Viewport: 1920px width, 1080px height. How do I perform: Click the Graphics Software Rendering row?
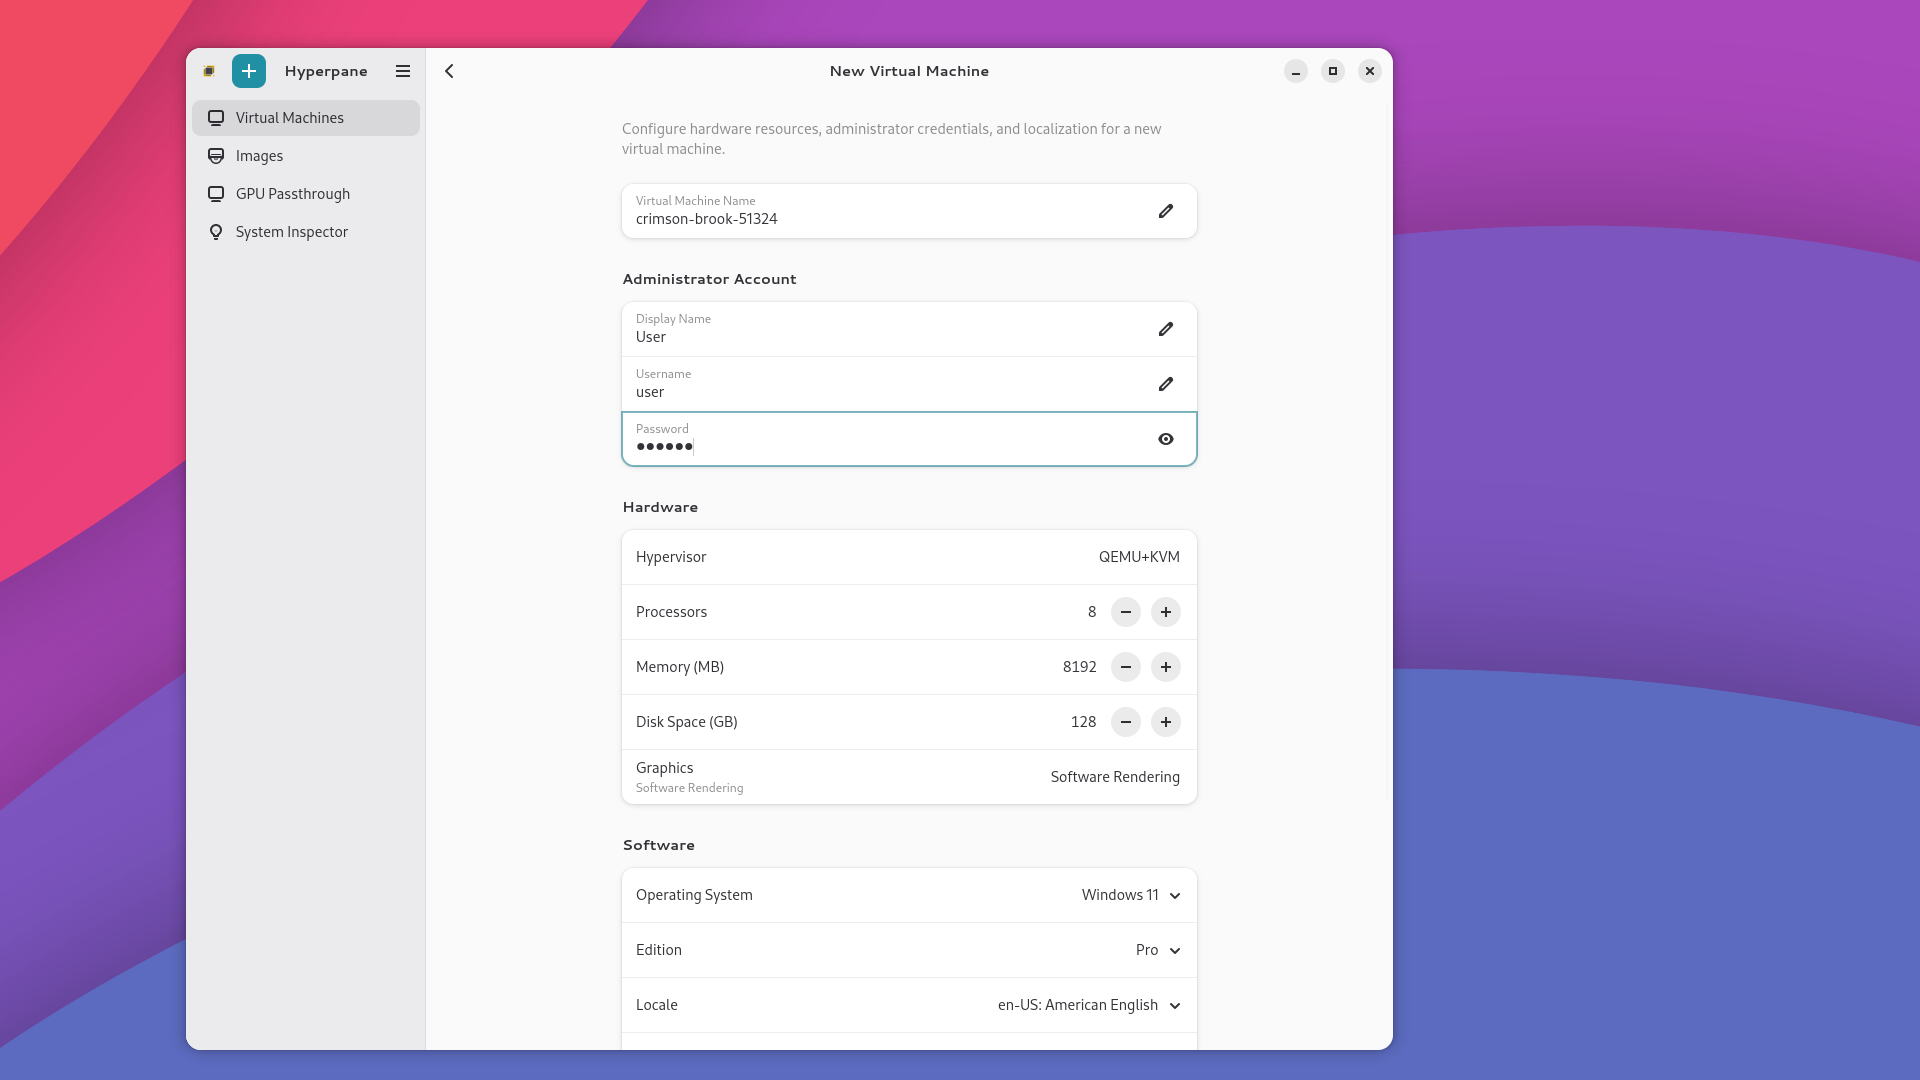[x=908, y=777]
